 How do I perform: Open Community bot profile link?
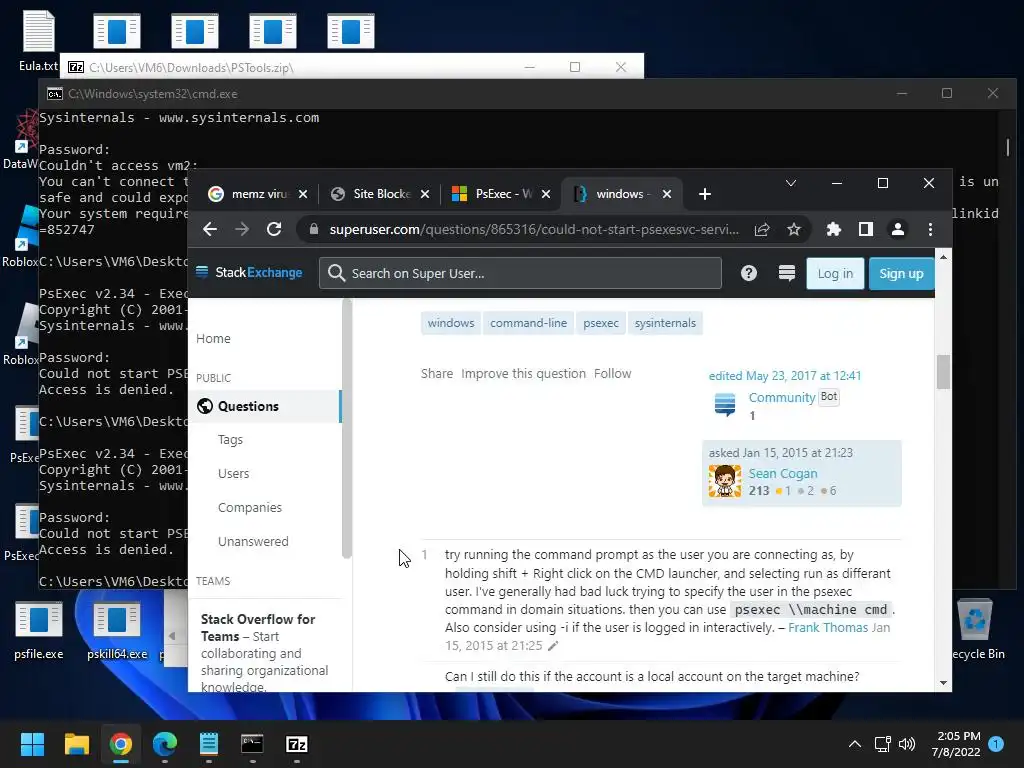782,397
